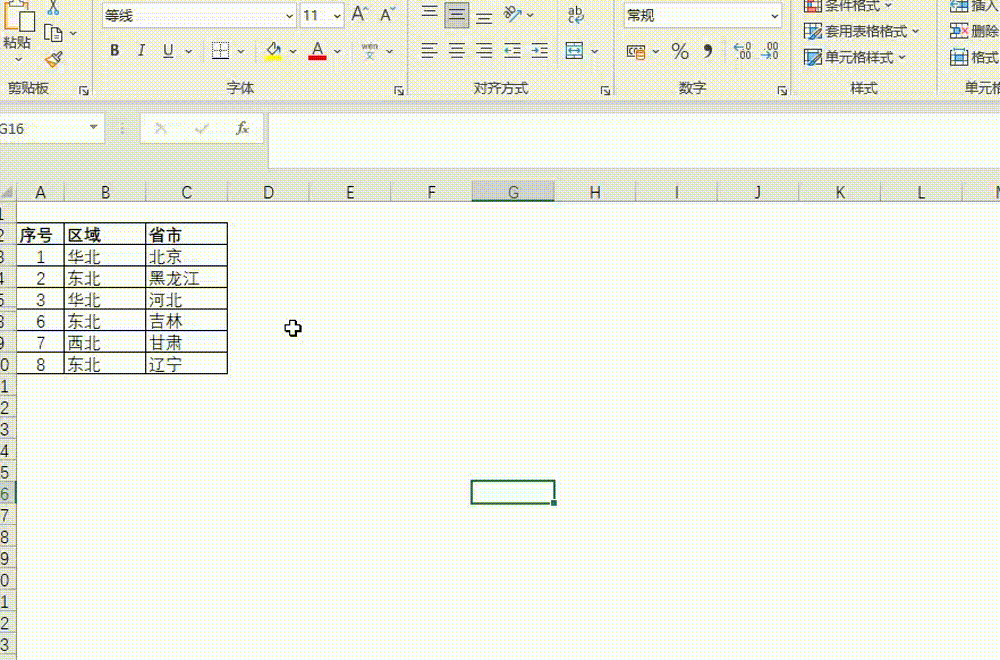Click the Copy icon
The image size is (1000, 660).
(53, 33)
